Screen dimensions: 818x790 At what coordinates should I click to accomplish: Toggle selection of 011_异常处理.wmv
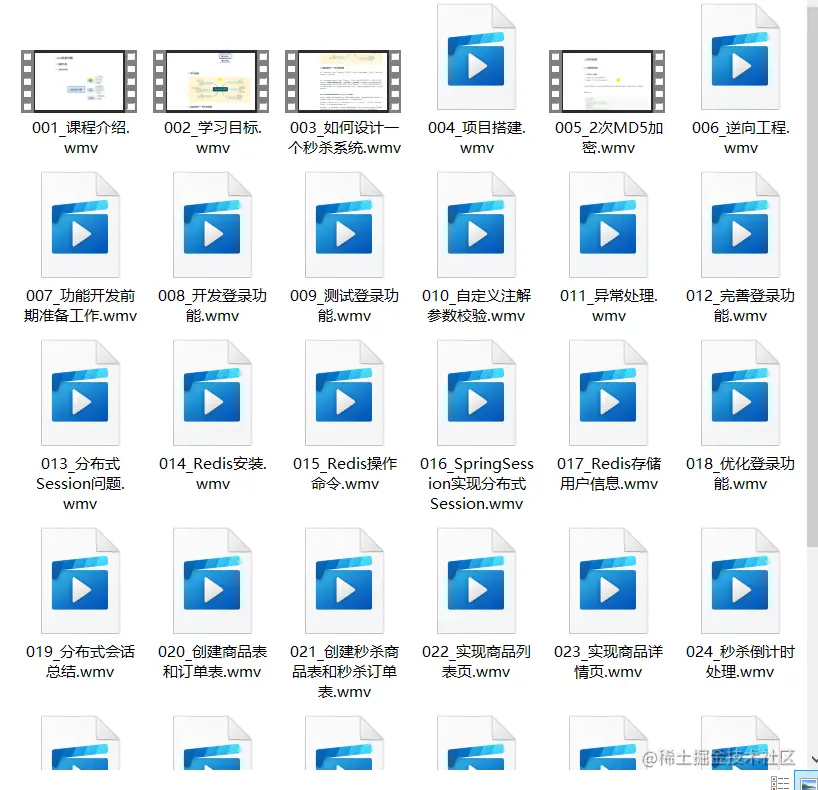pyautogui.click(x=610, y=225)
